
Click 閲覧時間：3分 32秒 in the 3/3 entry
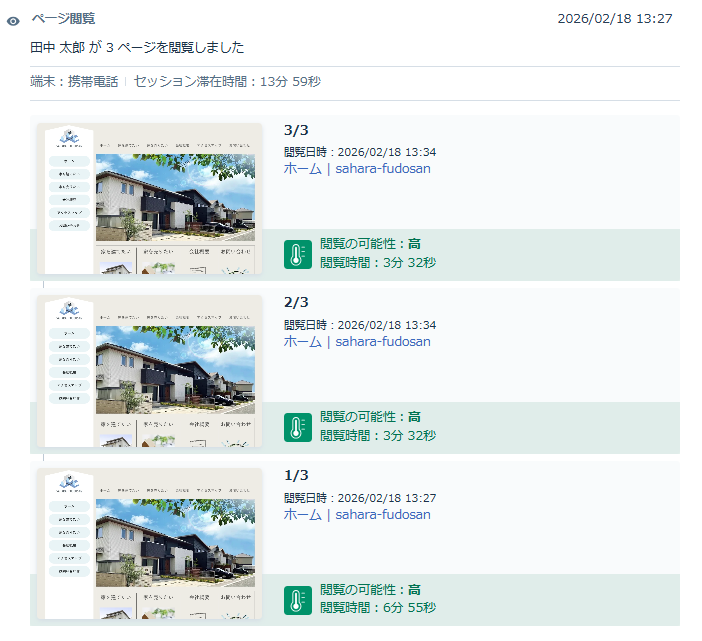point(378,262)
